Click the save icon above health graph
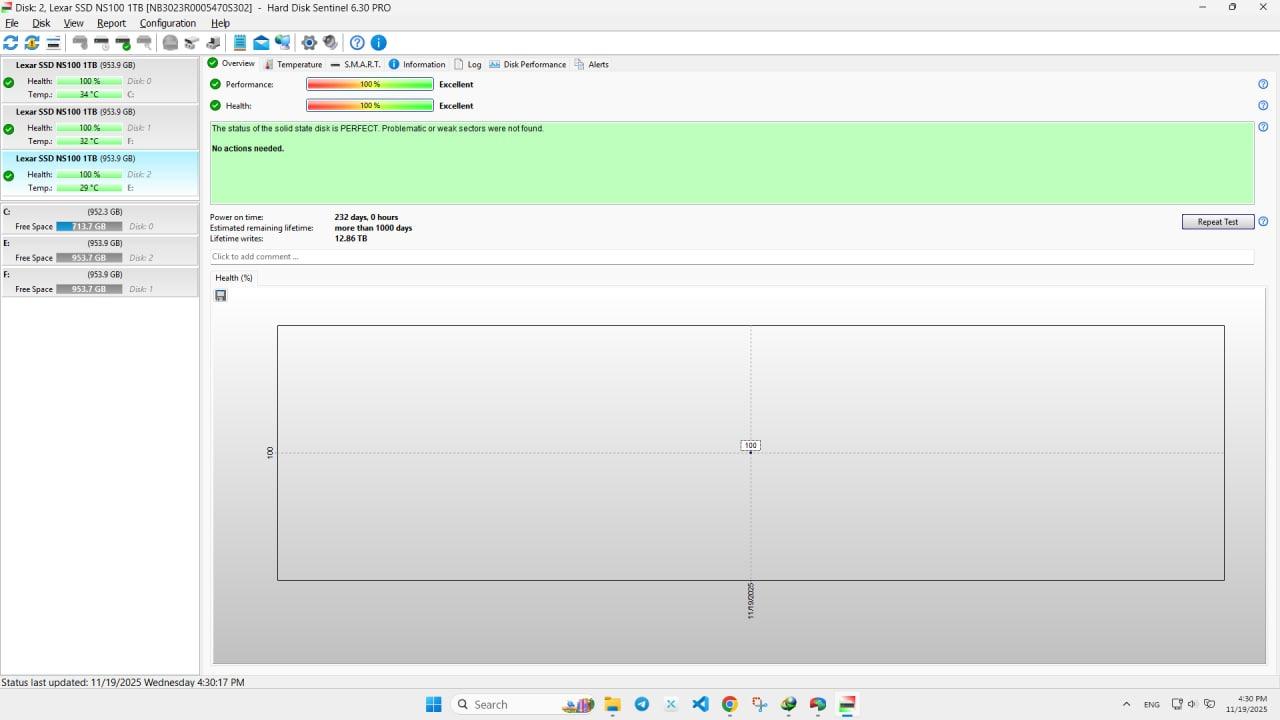1280x720 pixels. [x=221, y=296]
